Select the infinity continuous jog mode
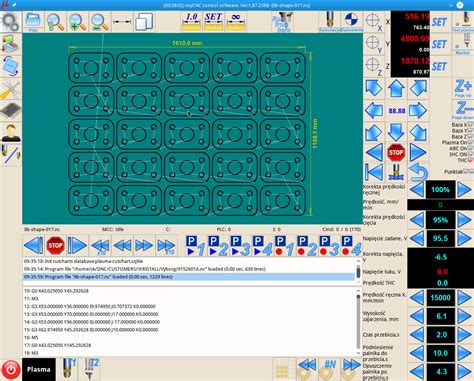 (236, 22)
